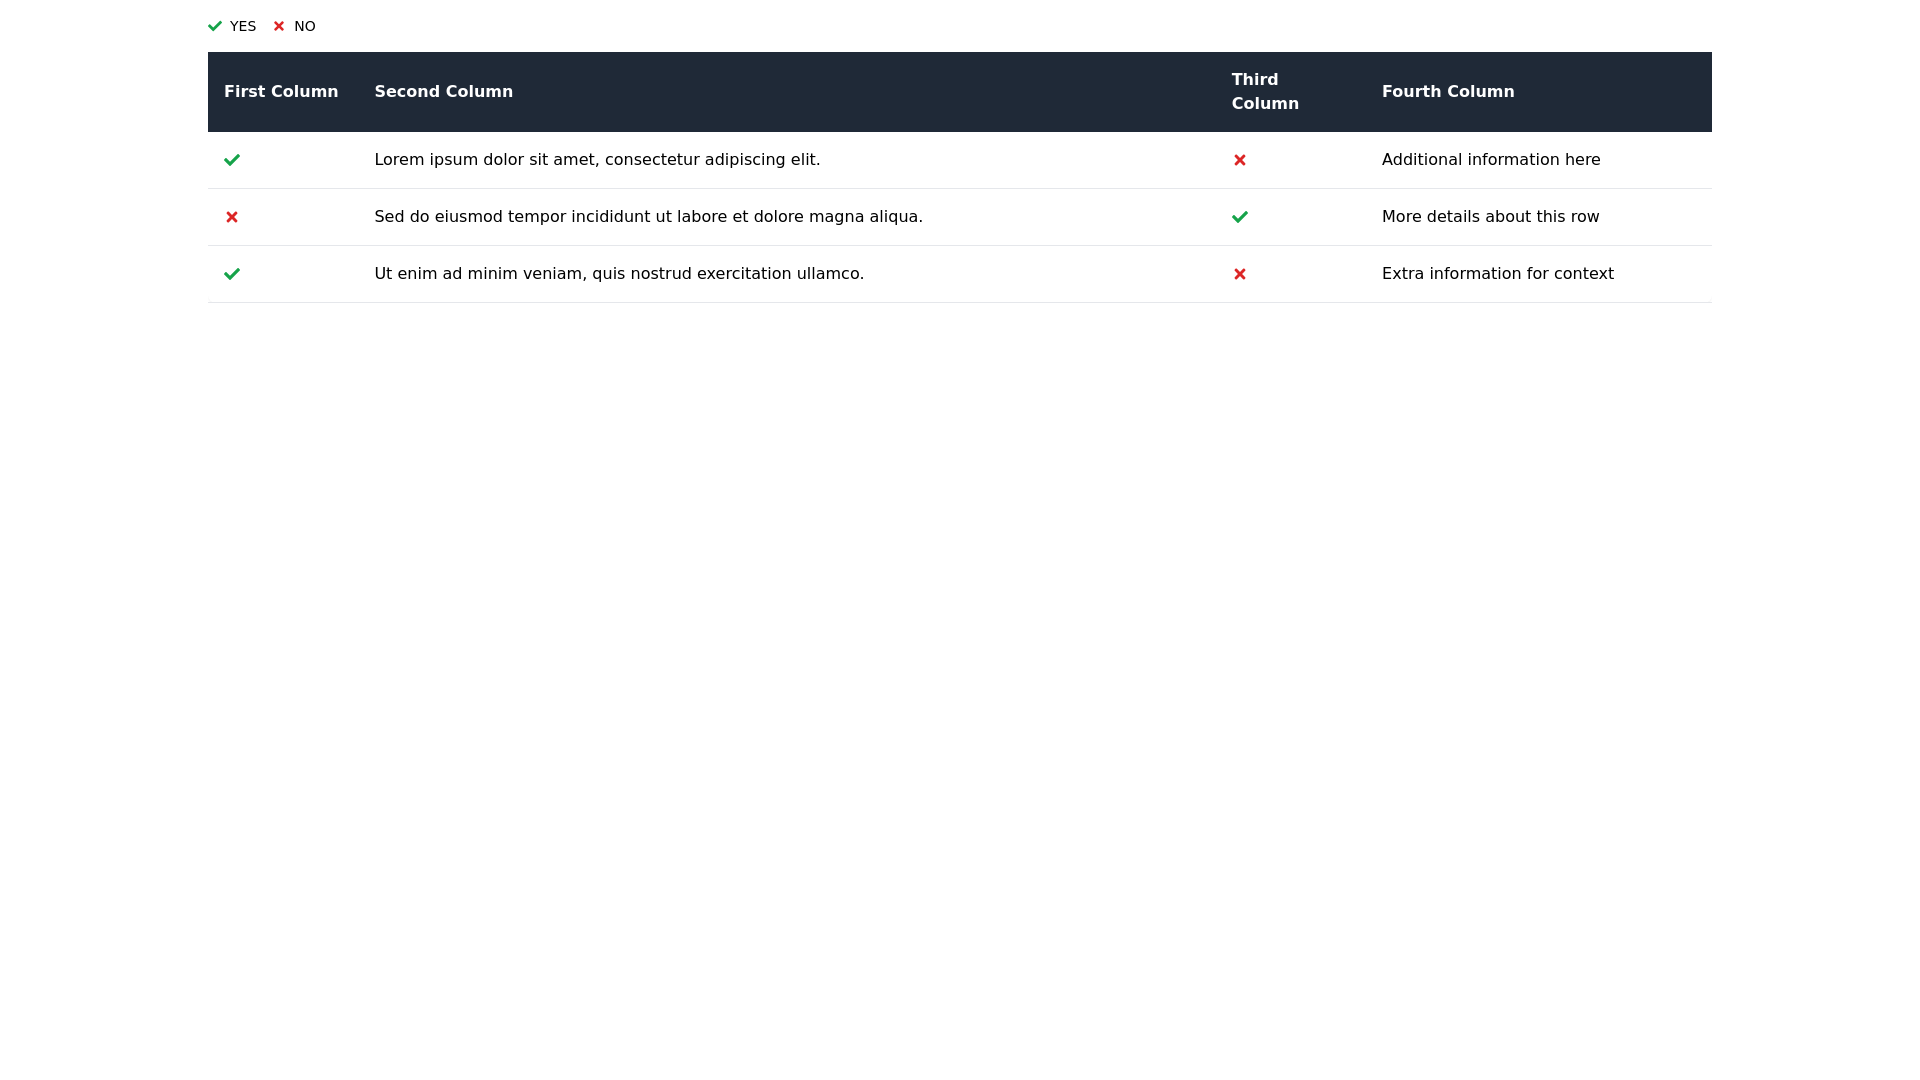Image resolution: width=1920 pixels, height=1080 pixels.
Task: Click the green checkmark in the YES legend
Action: tap(215, 26)
